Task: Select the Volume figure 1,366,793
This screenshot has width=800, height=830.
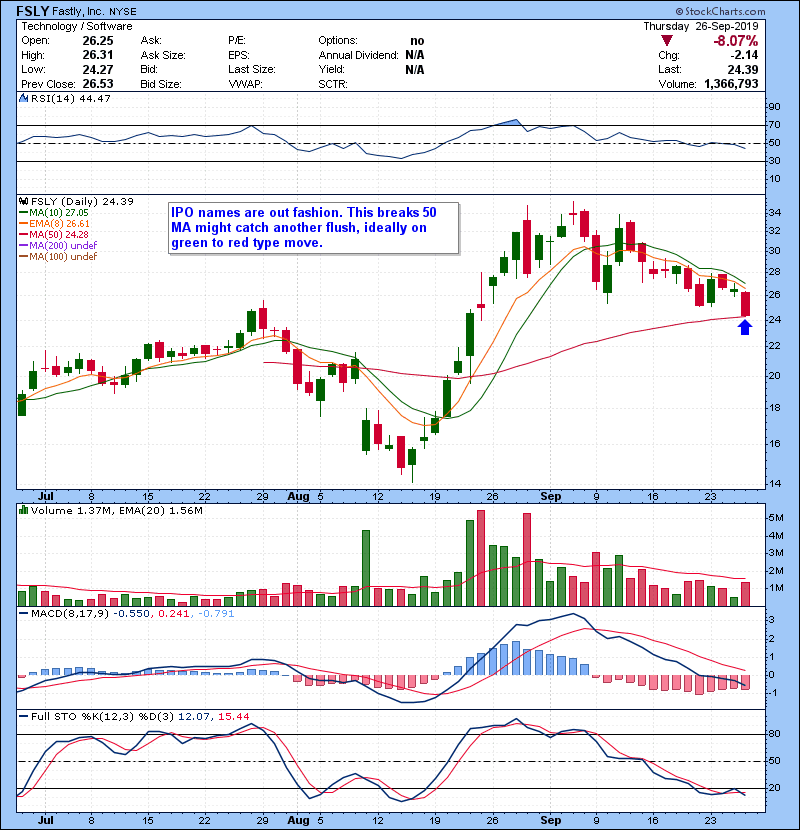Action: coord(731,84)
